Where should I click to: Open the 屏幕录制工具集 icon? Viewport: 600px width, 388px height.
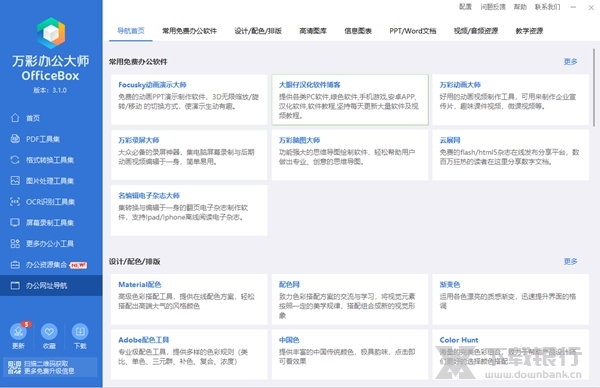[15, 223]
